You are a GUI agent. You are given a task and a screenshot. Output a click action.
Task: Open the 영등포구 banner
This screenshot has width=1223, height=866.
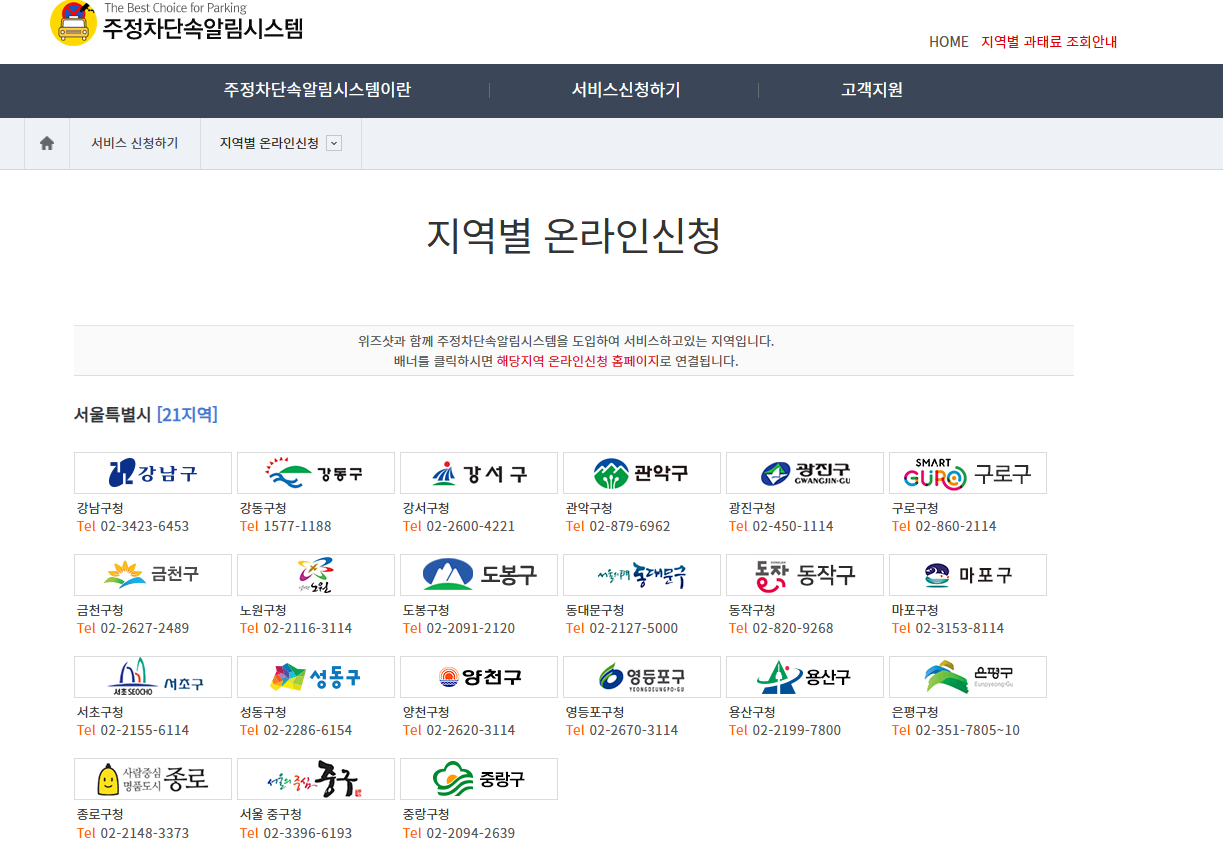pos(642,677)
